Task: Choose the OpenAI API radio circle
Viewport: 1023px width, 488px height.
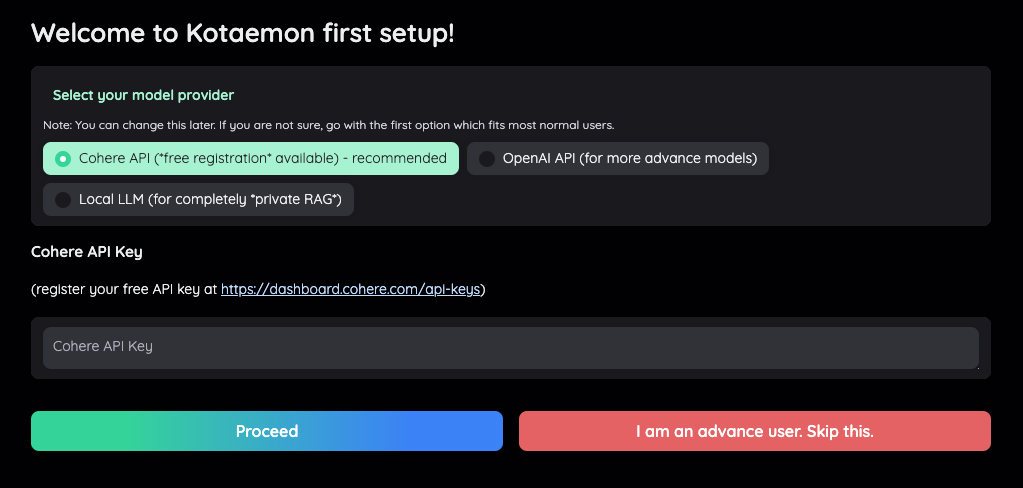Action: point(487,159)
